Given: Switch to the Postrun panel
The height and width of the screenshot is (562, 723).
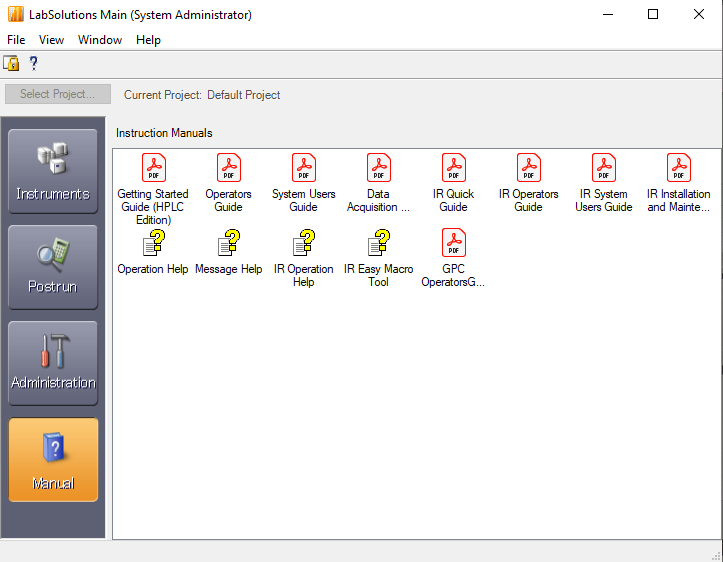Looking at the screenshot, I should tap(53, 267).
